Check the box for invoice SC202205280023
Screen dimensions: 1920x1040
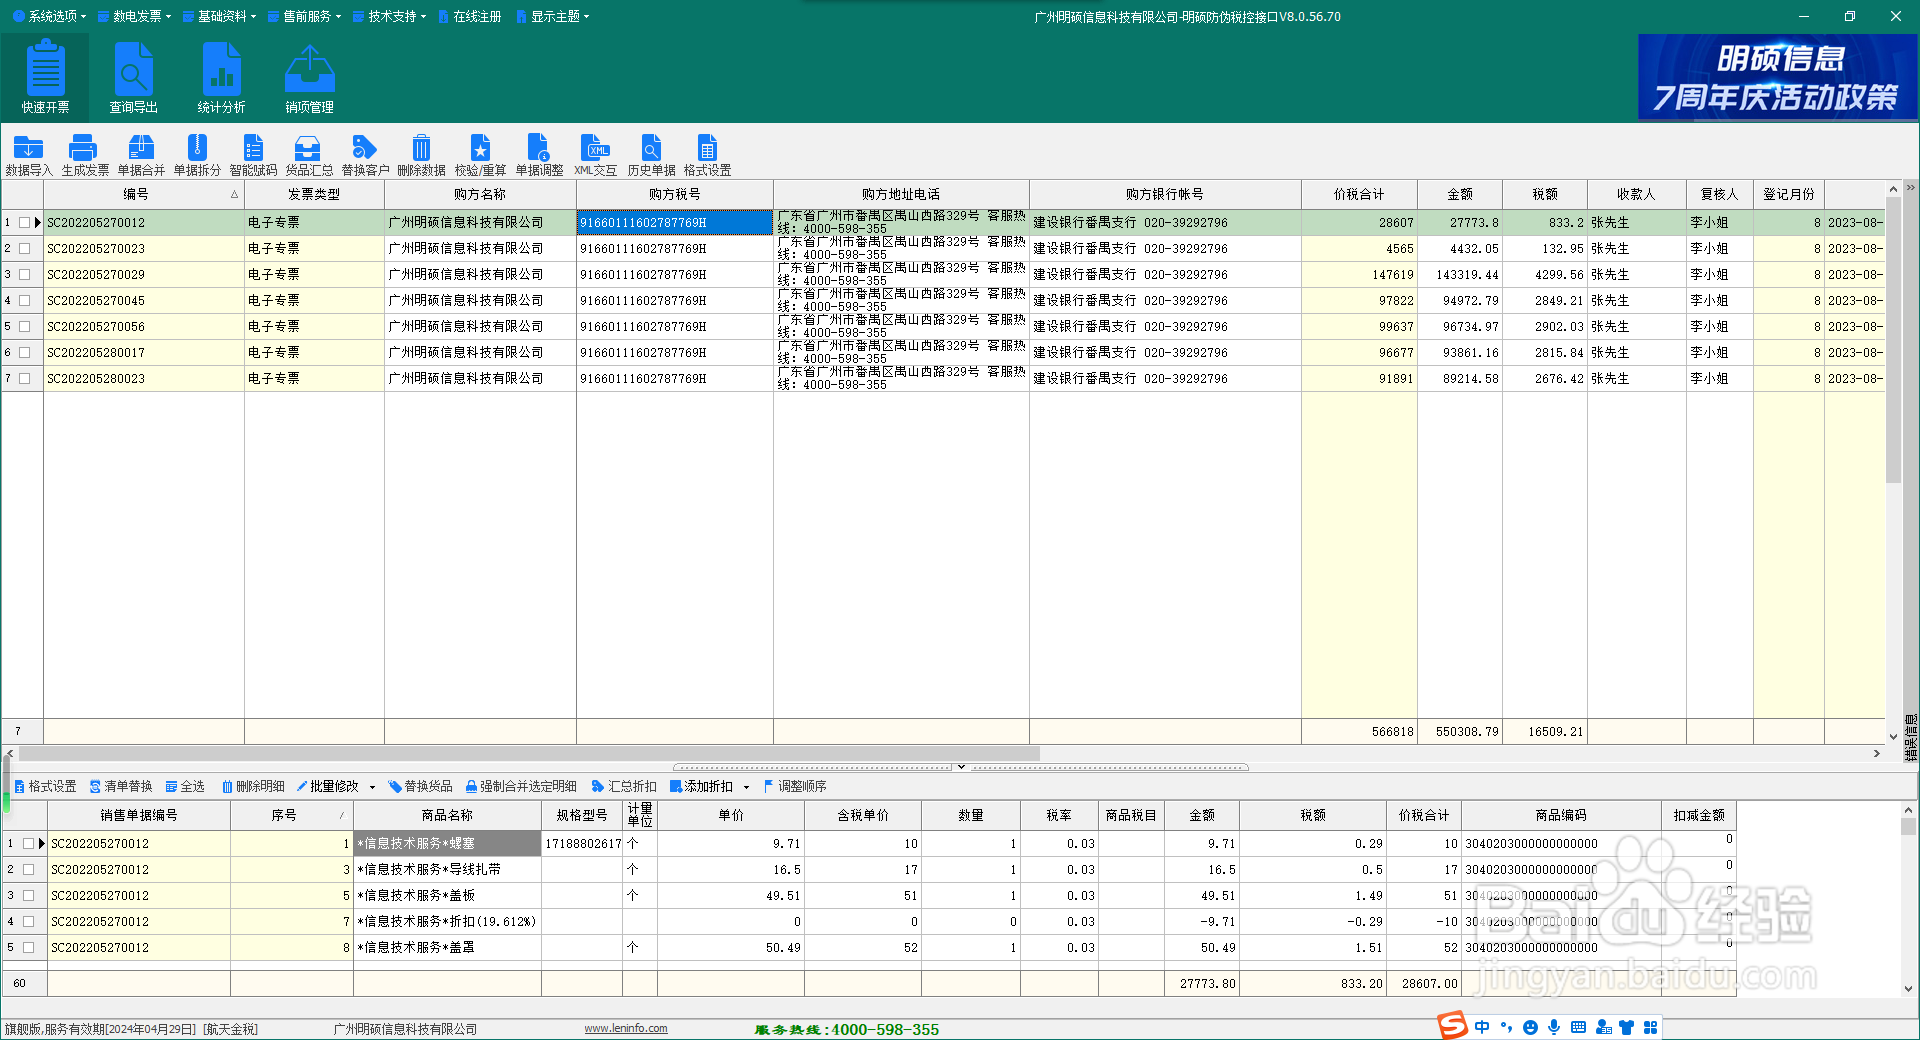[25, 379]
